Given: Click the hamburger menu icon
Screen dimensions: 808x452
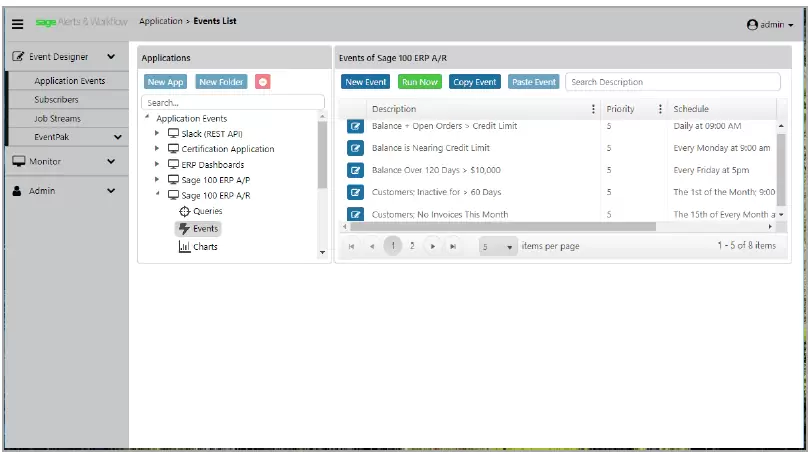Looking at the screenshot, I should coord(17,24).
